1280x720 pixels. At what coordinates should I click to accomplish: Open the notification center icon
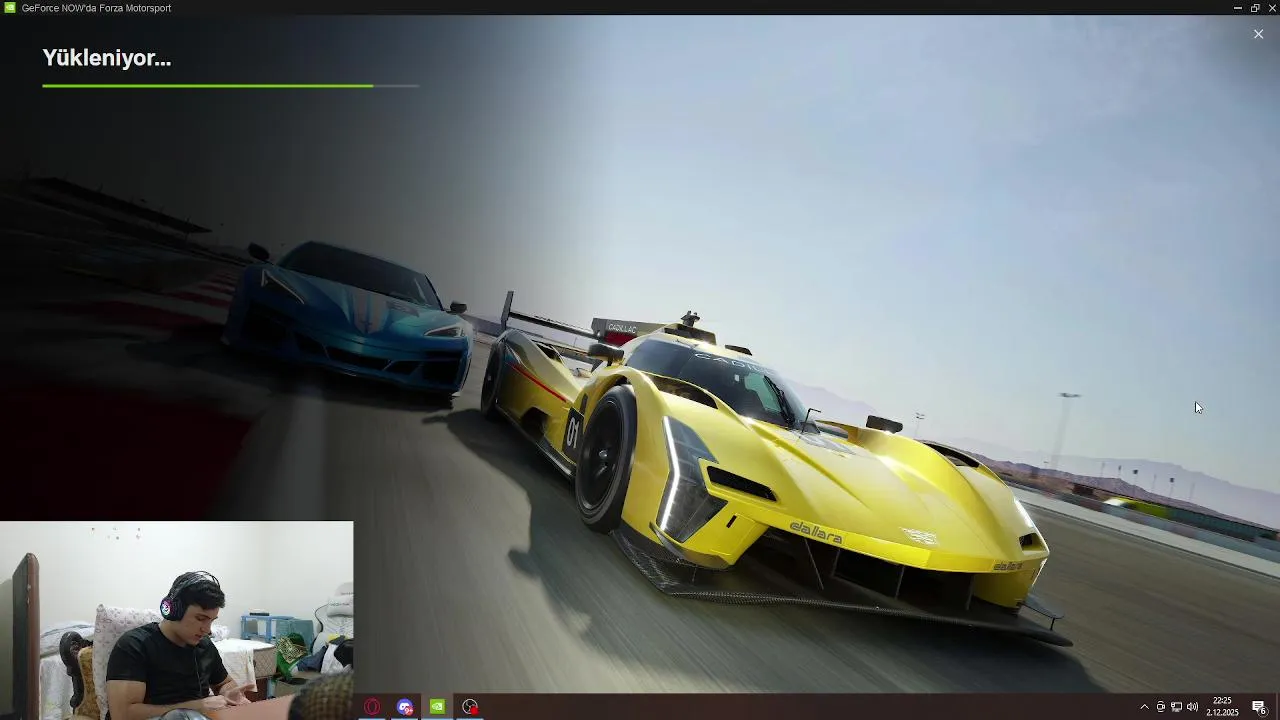pyautogui.click(x=1259, y=707)
